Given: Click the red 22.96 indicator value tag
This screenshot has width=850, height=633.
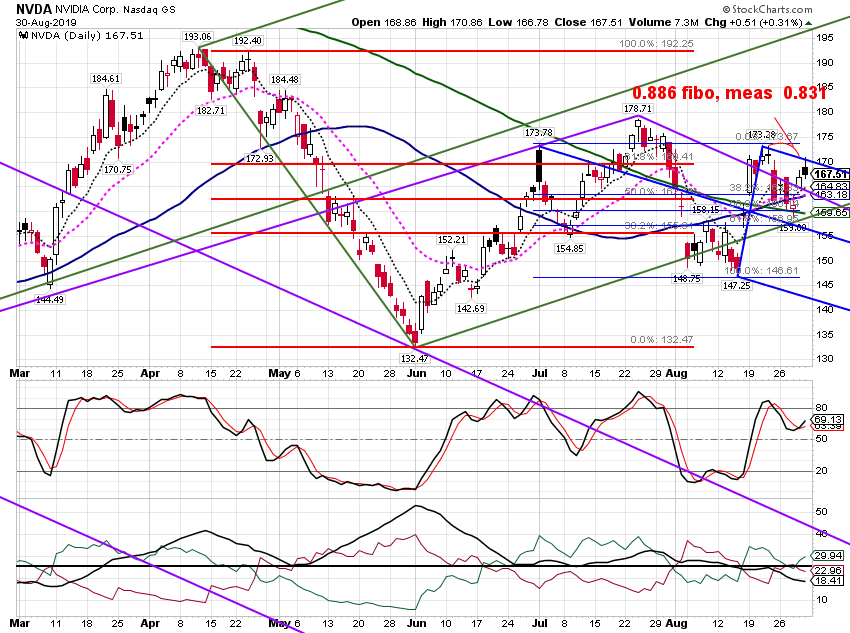Looking at the screenshot, I should coord(828,570).
